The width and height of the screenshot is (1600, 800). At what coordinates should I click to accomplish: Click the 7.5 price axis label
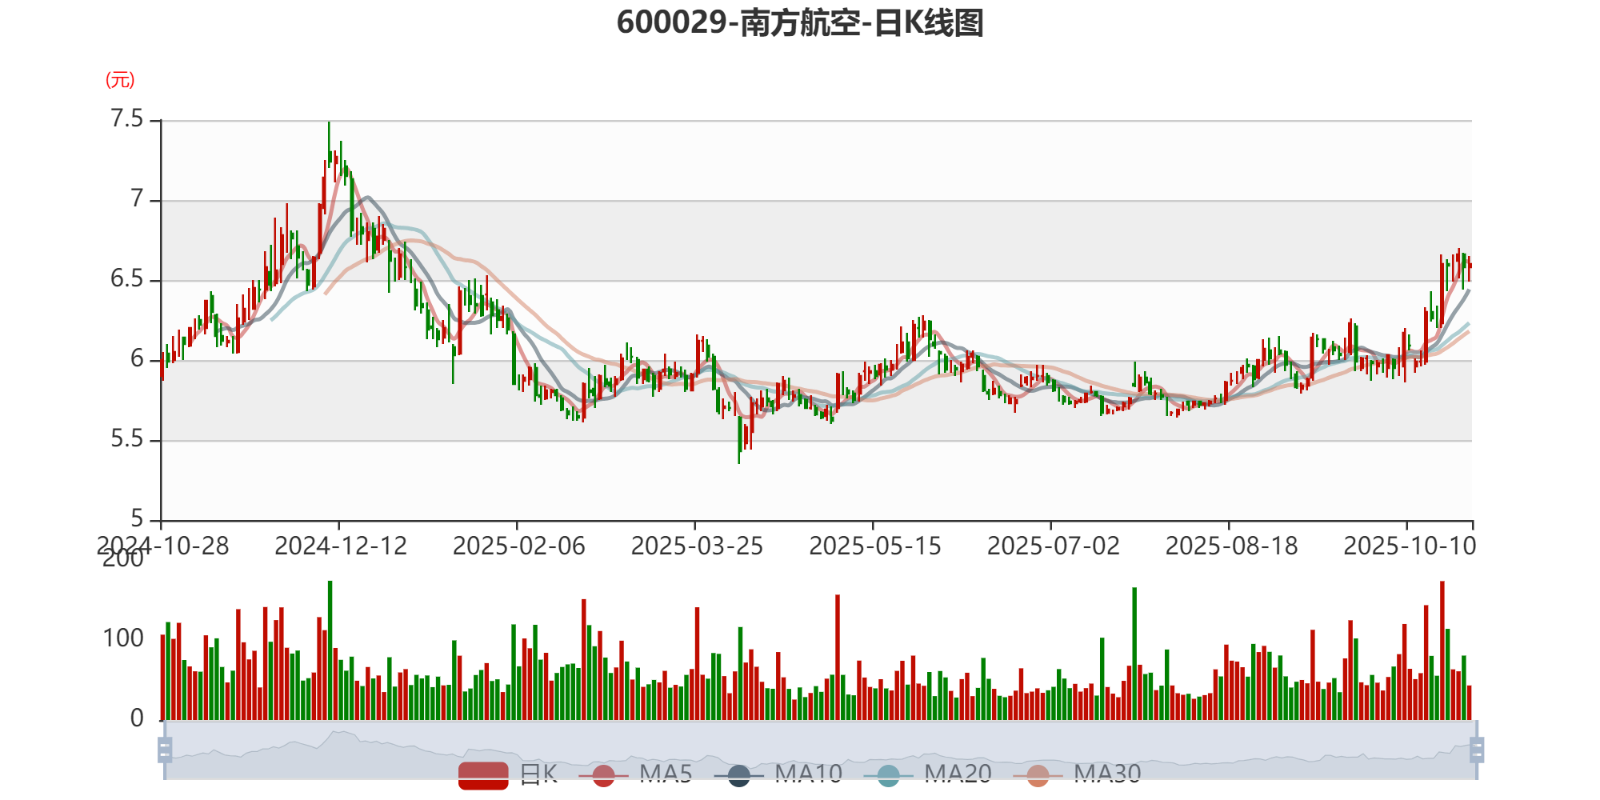coord(127,119)
